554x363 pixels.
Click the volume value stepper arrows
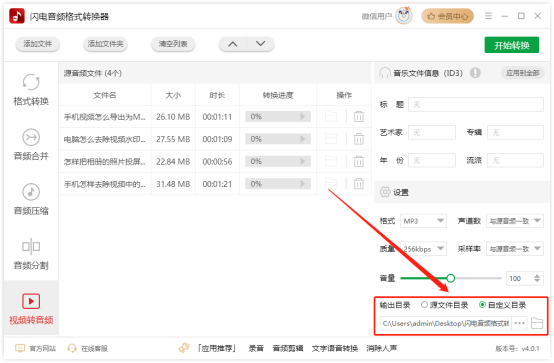click(537, 278)
